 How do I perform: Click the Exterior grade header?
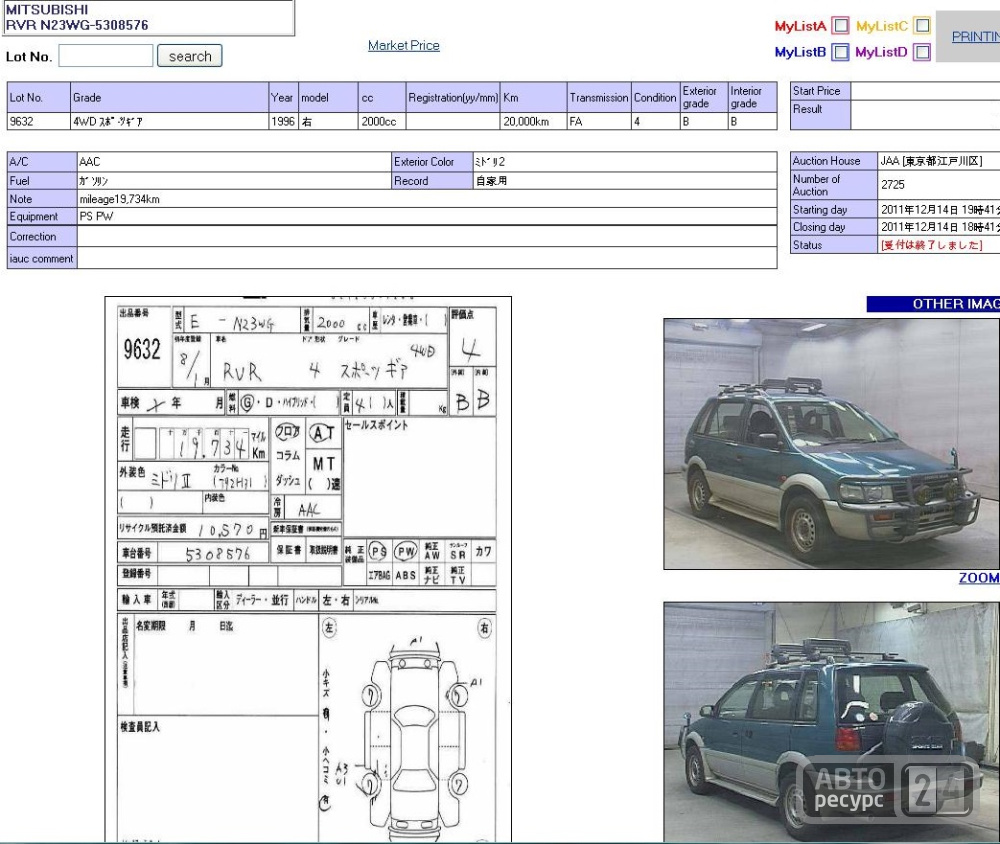click(703, 98)
